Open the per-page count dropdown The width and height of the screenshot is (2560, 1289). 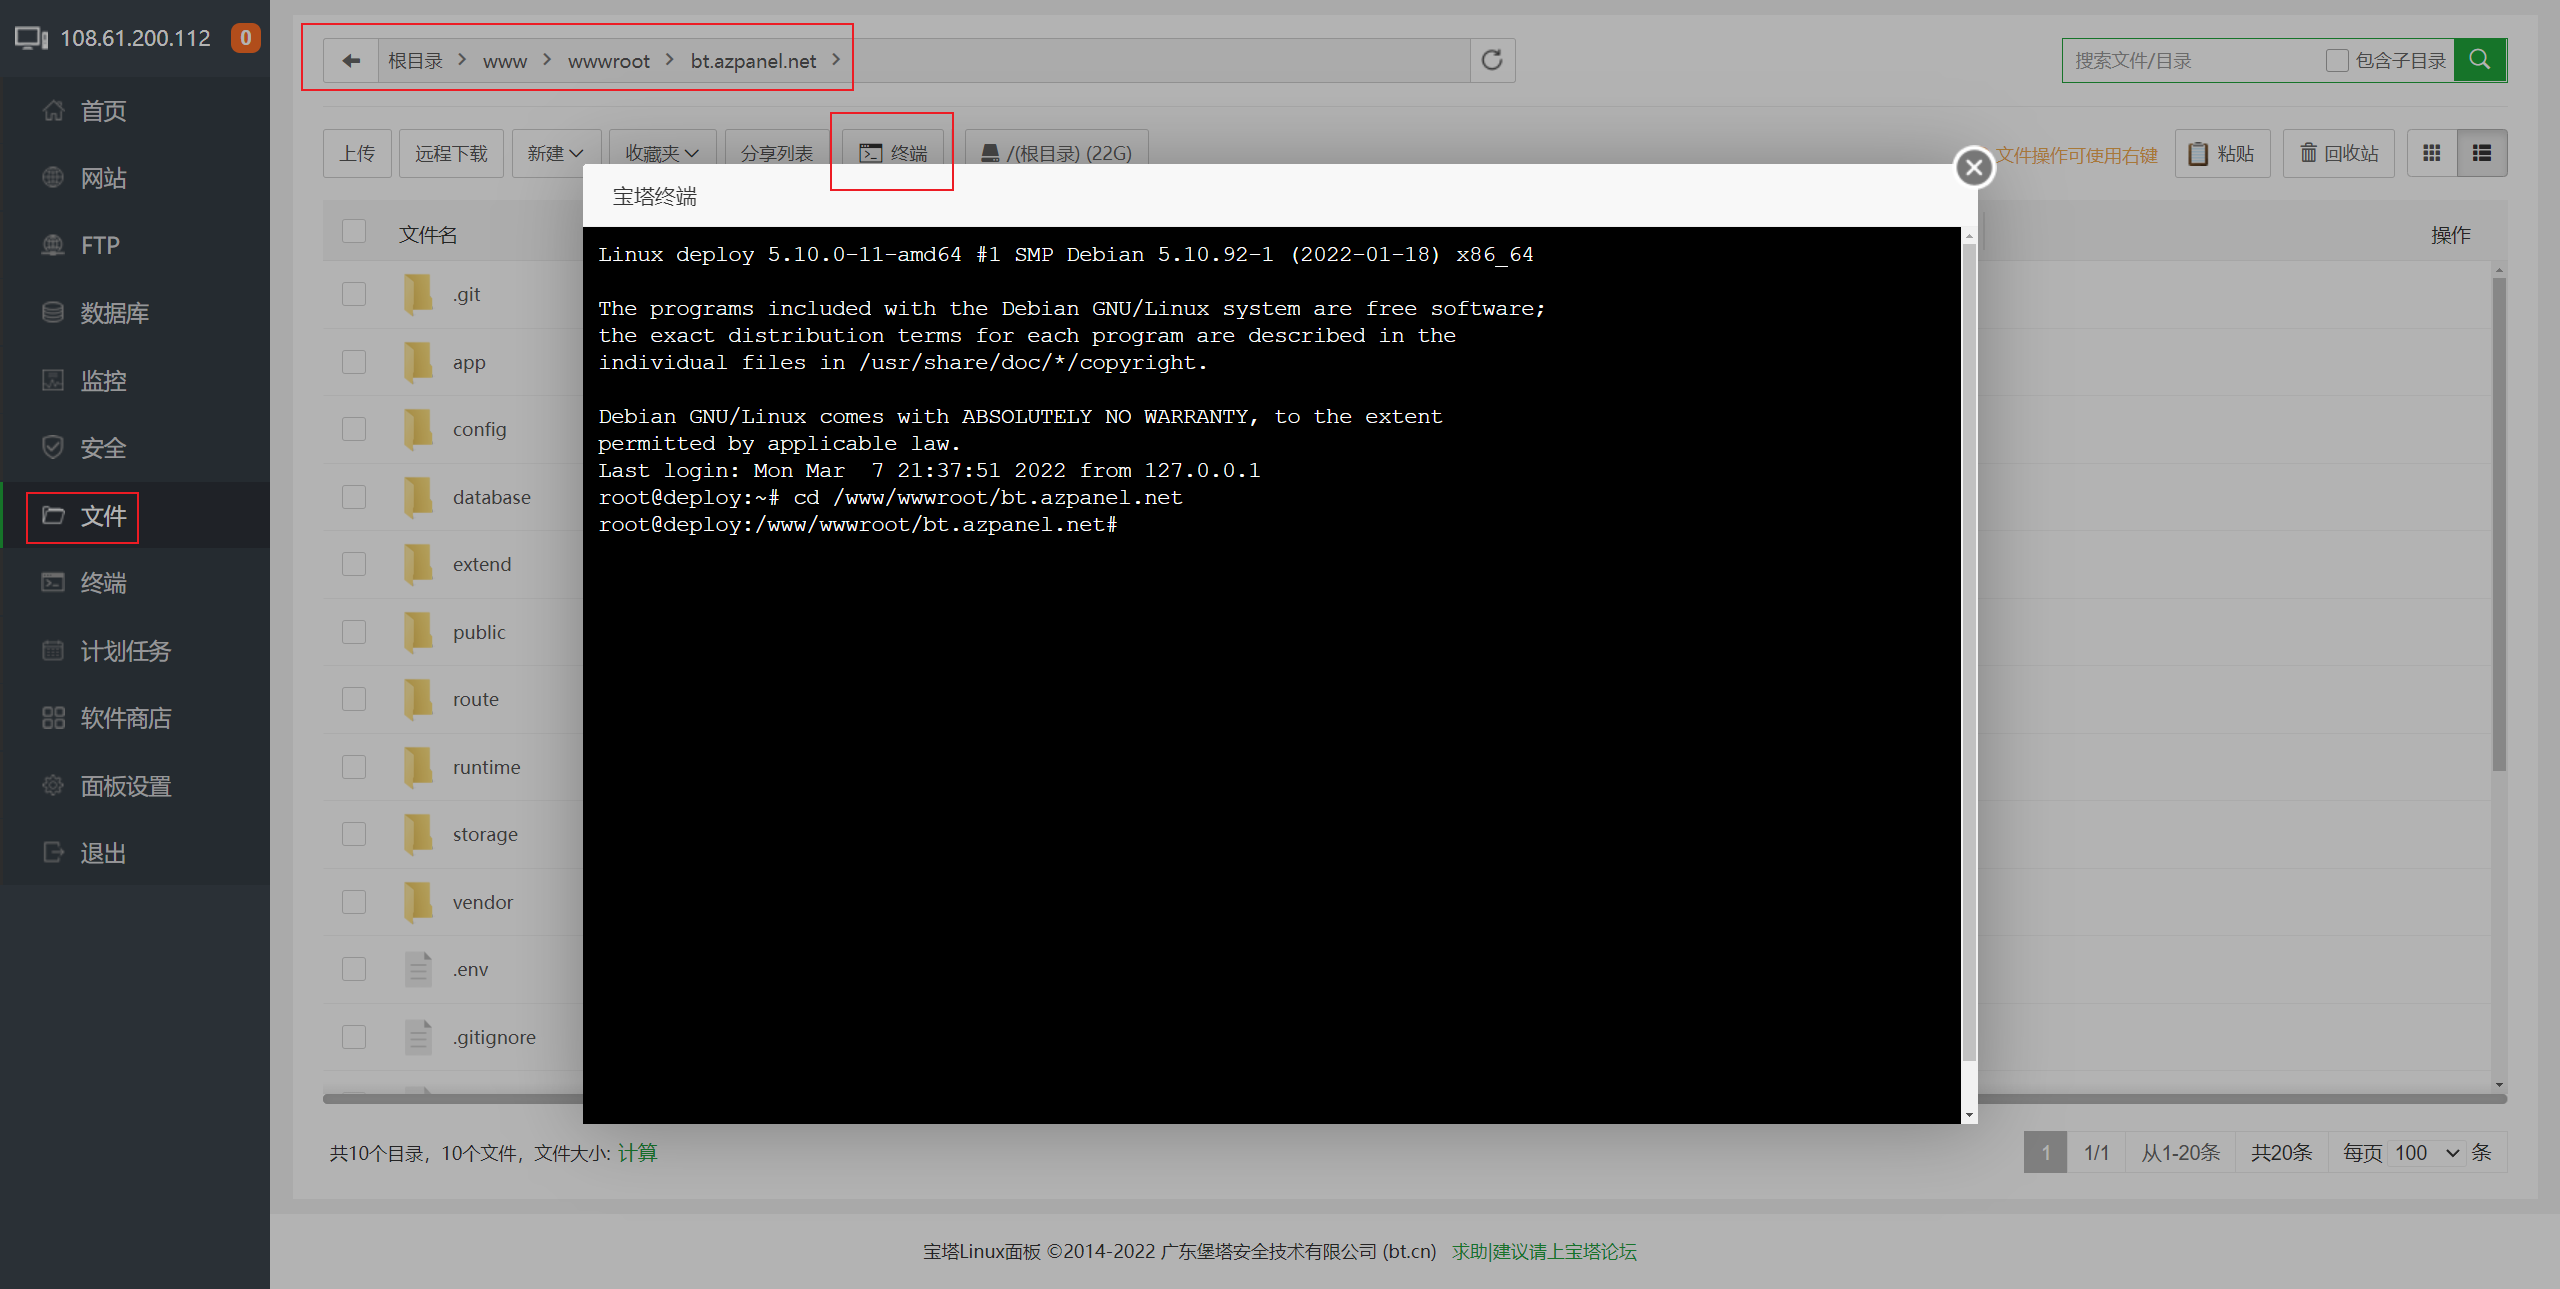[2427, 1153]
